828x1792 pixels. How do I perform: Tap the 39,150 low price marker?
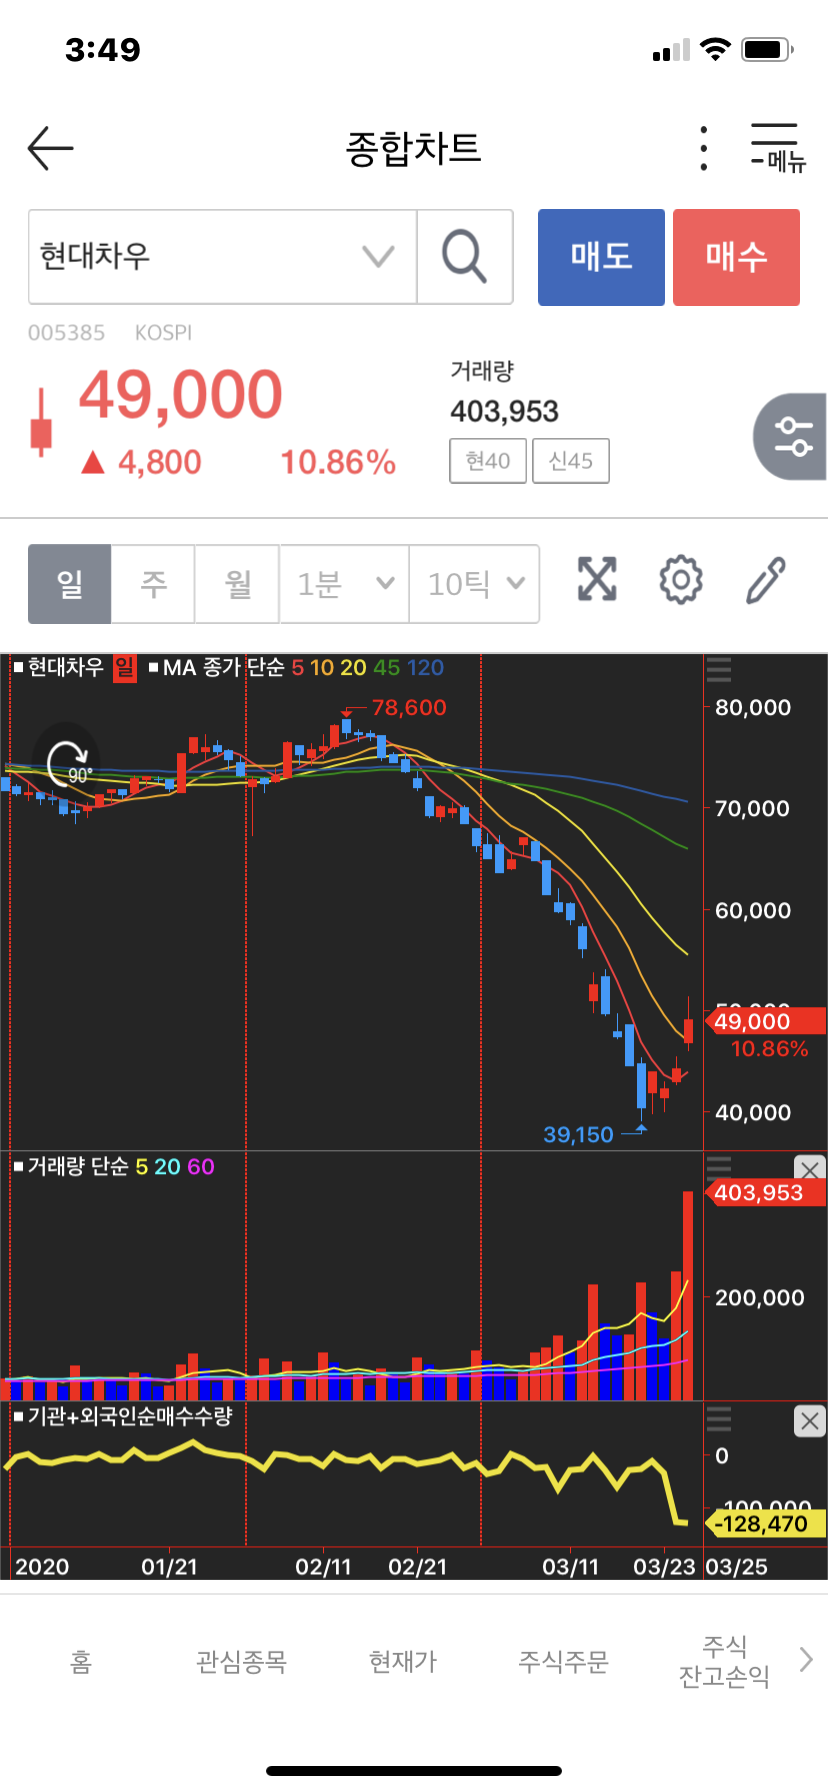[x=578, y=1135]
